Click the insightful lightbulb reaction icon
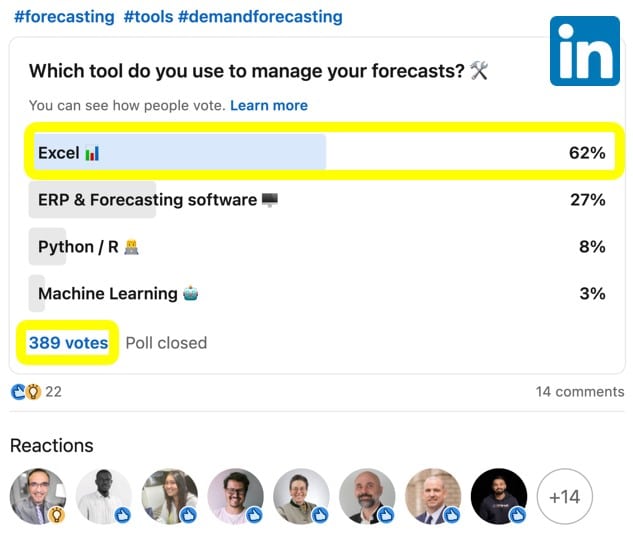Screen dimensions: 633x536 pyautogui.click(x=34, y=392)
